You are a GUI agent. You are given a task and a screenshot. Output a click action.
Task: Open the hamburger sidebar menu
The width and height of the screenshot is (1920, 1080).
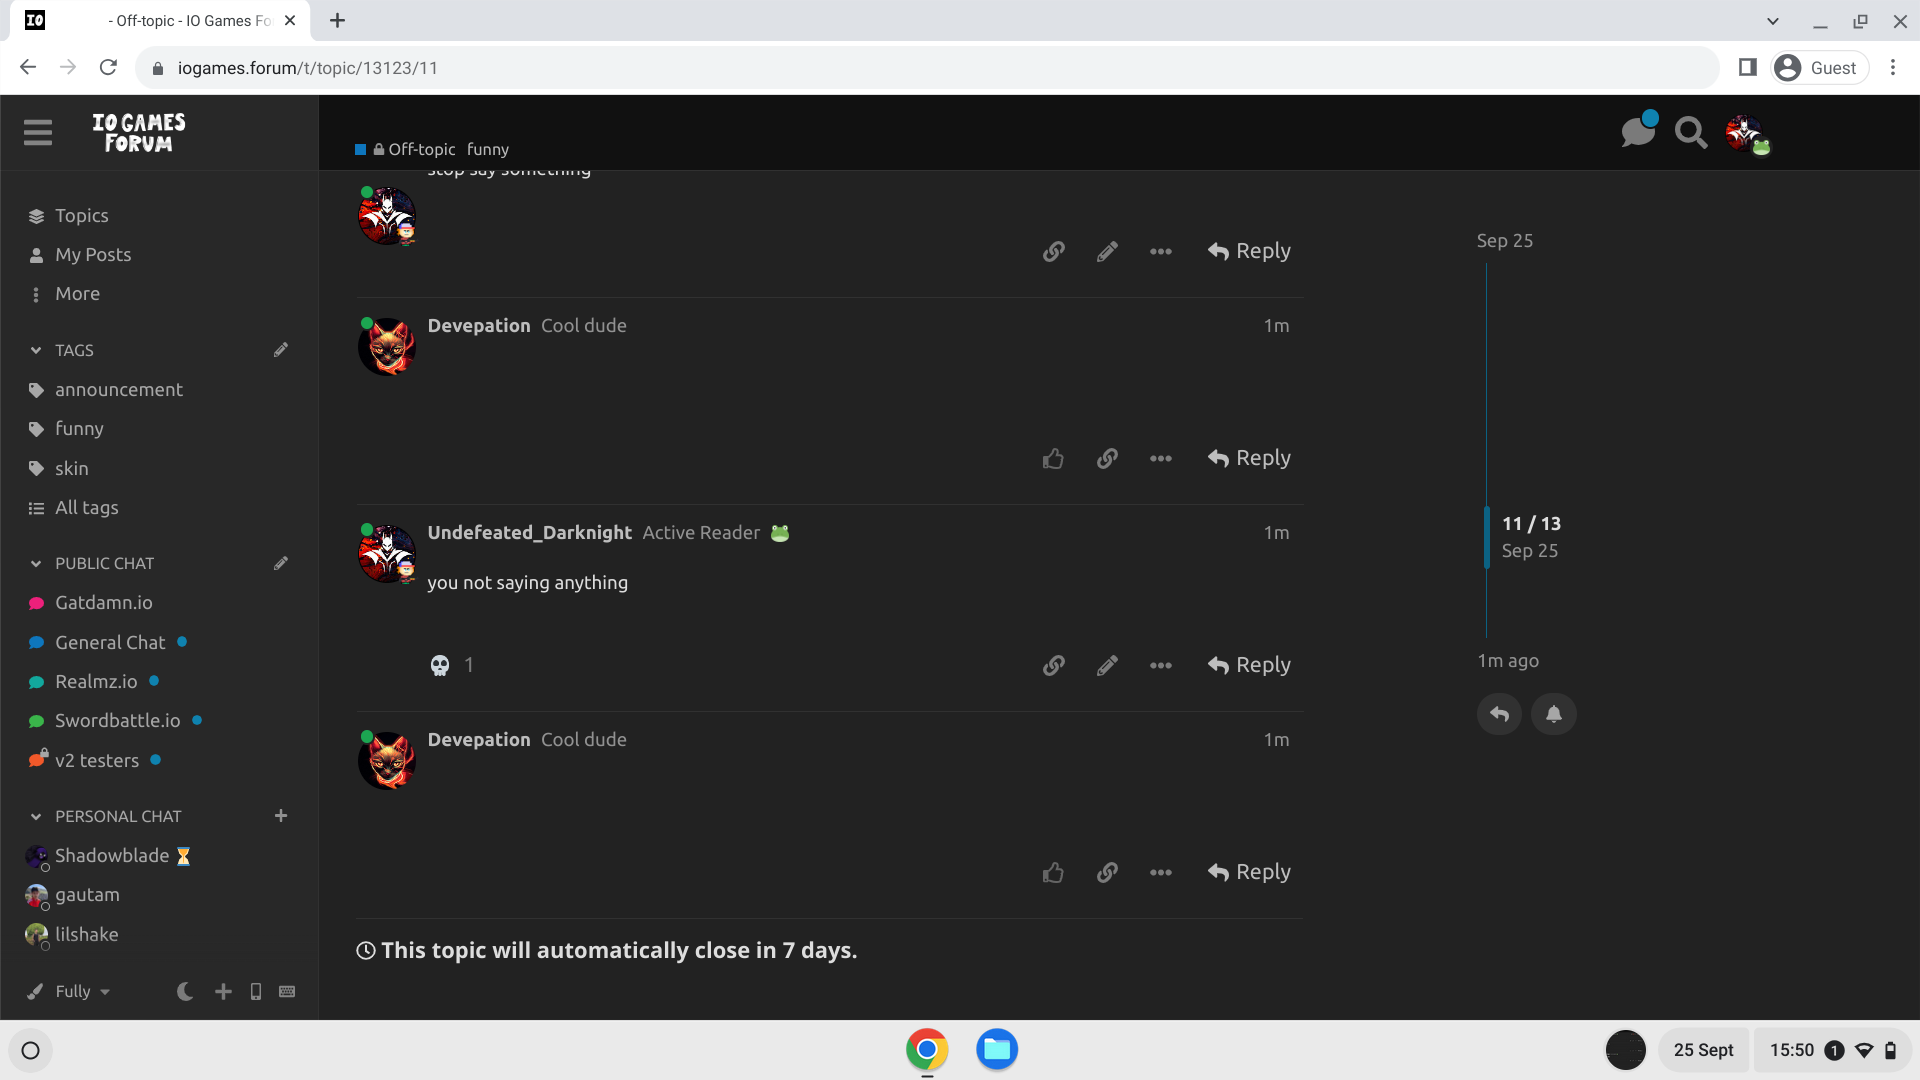(38, 132)
